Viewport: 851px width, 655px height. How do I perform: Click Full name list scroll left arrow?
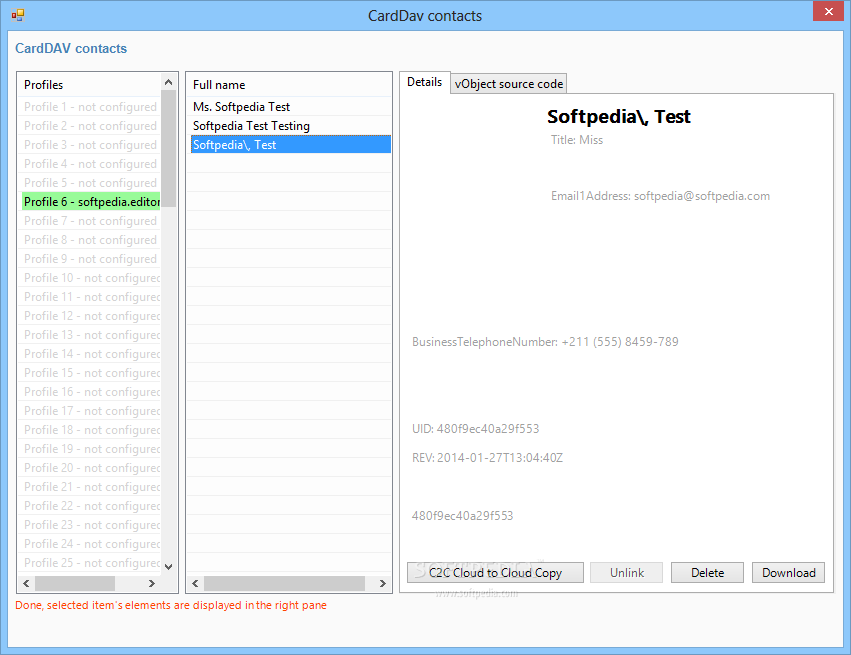[x=195, y=583]
